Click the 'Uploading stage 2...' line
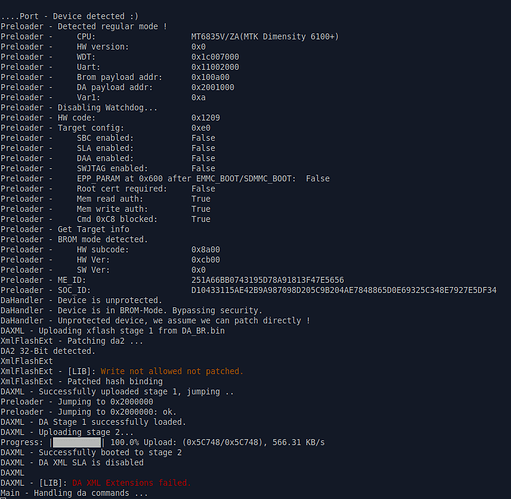This screenshot has height=499, width=511. [x=67, y=432]
